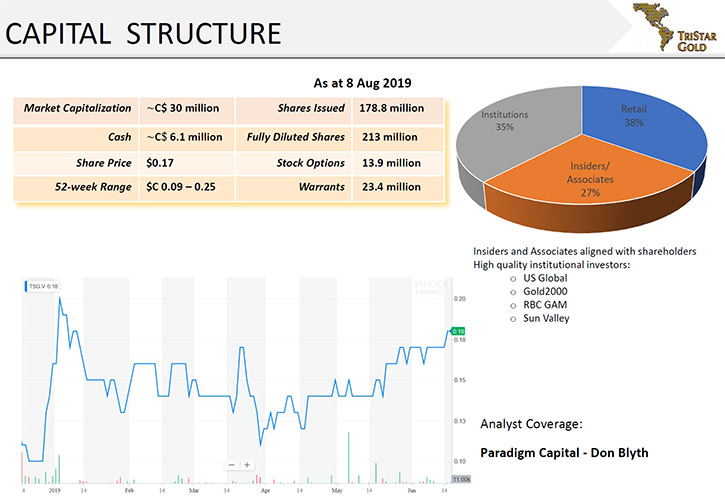
Task: Click the 'US Global' bullet item
Action: [545, 278]
